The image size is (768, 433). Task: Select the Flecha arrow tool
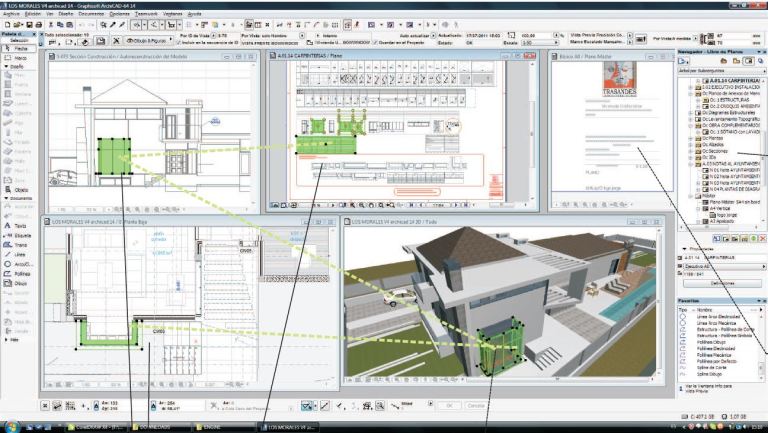[x=18, y=48]
